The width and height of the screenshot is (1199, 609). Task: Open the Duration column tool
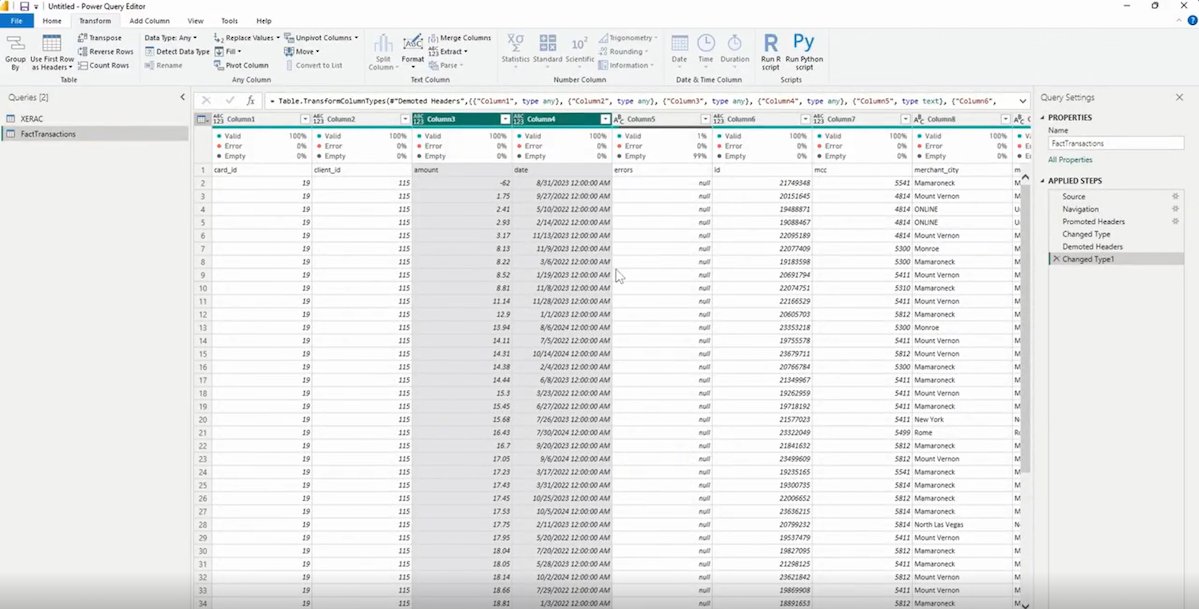735,50
